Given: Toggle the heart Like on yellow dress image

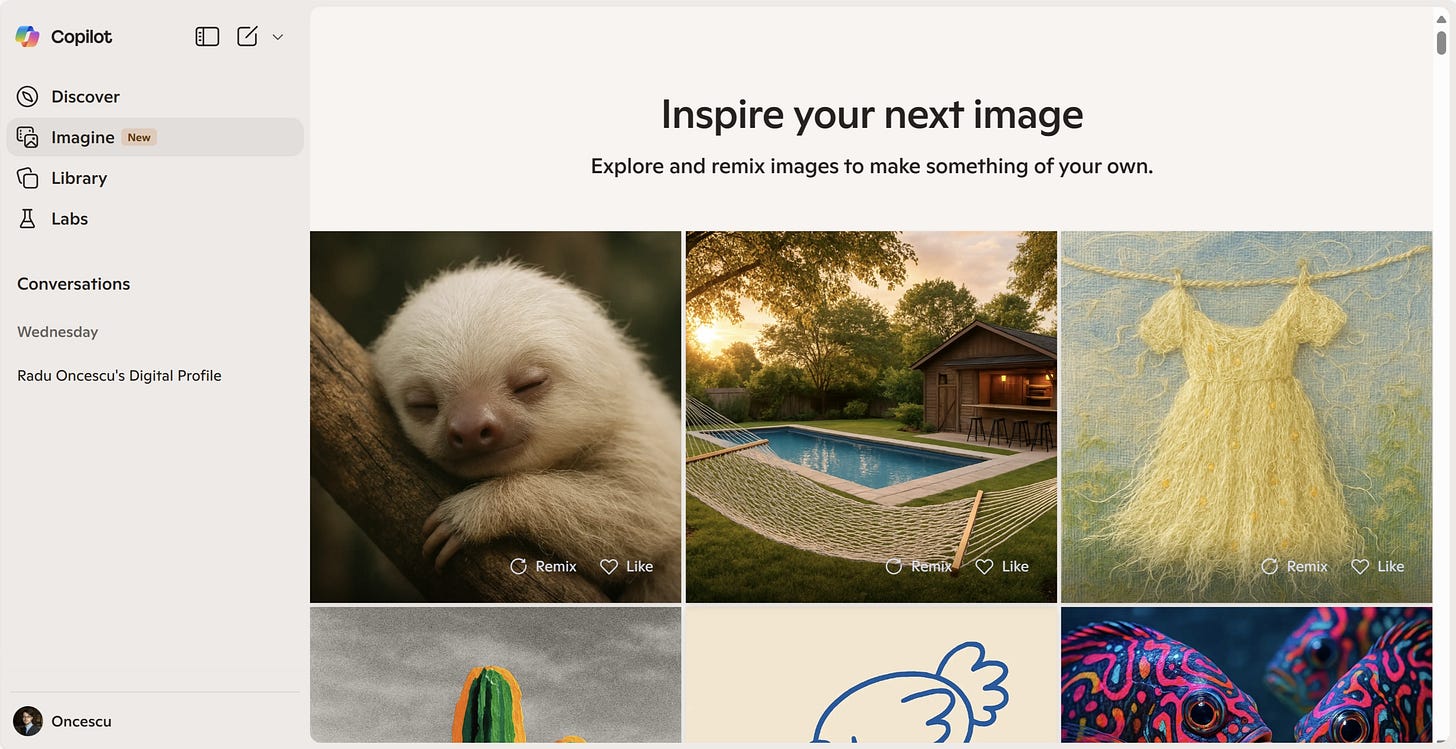Looking at the screenshot, I should point(1360,566).
